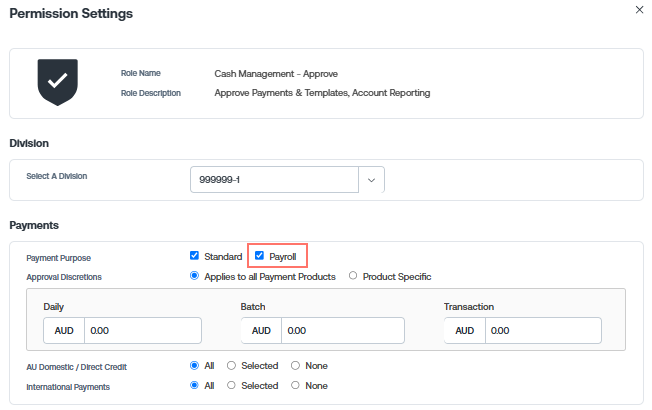Viewport: 652px width, 410px height.
Task: Click the Payment Purpose label
Action: pyautogui.click(x=59, y=258)
